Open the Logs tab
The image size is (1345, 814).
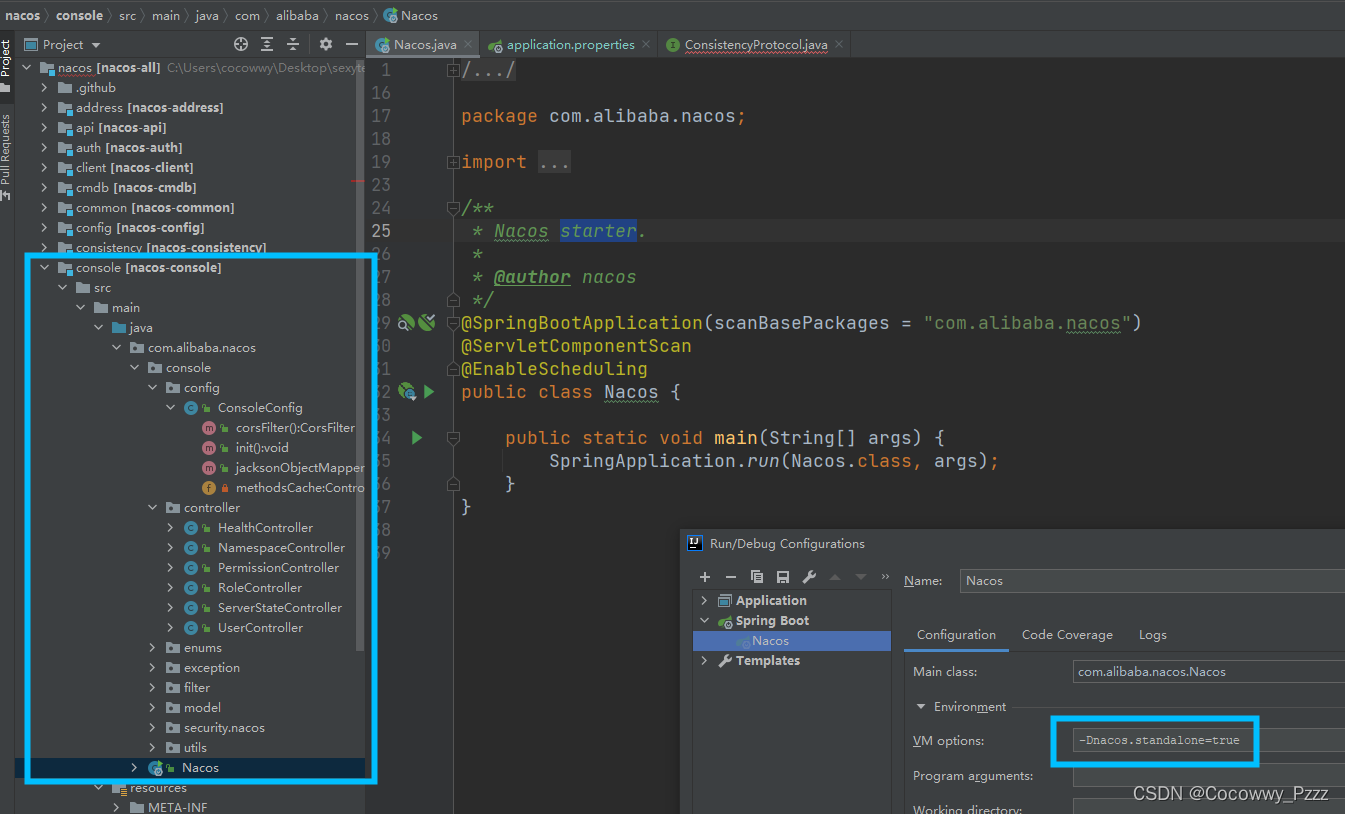pyautogui.click(x=1153, y=635)
